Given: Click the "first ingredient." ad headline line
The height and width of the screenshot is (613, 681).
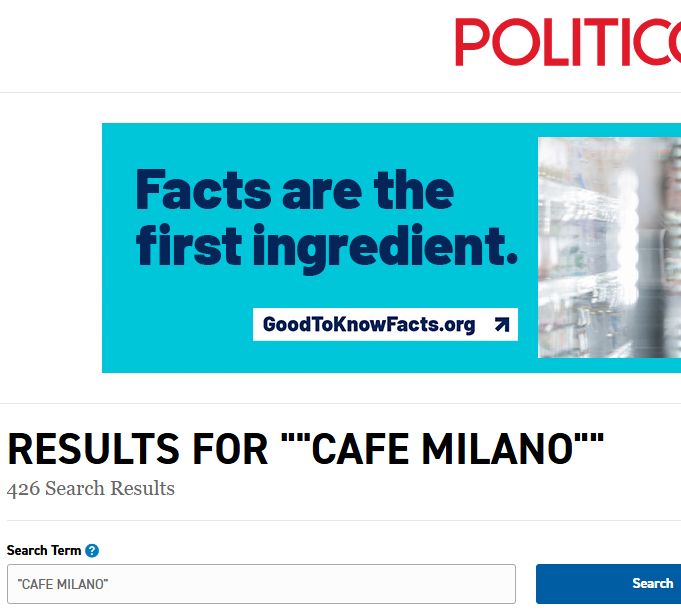Looking at the screenshot, I should [x=327, y=246].
